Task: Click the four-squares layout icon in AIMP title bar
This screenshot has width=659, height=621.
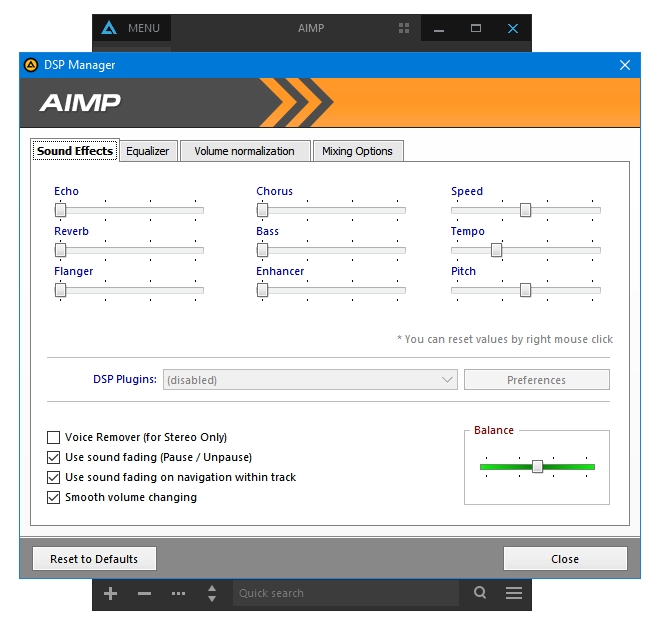Action: 404,28
